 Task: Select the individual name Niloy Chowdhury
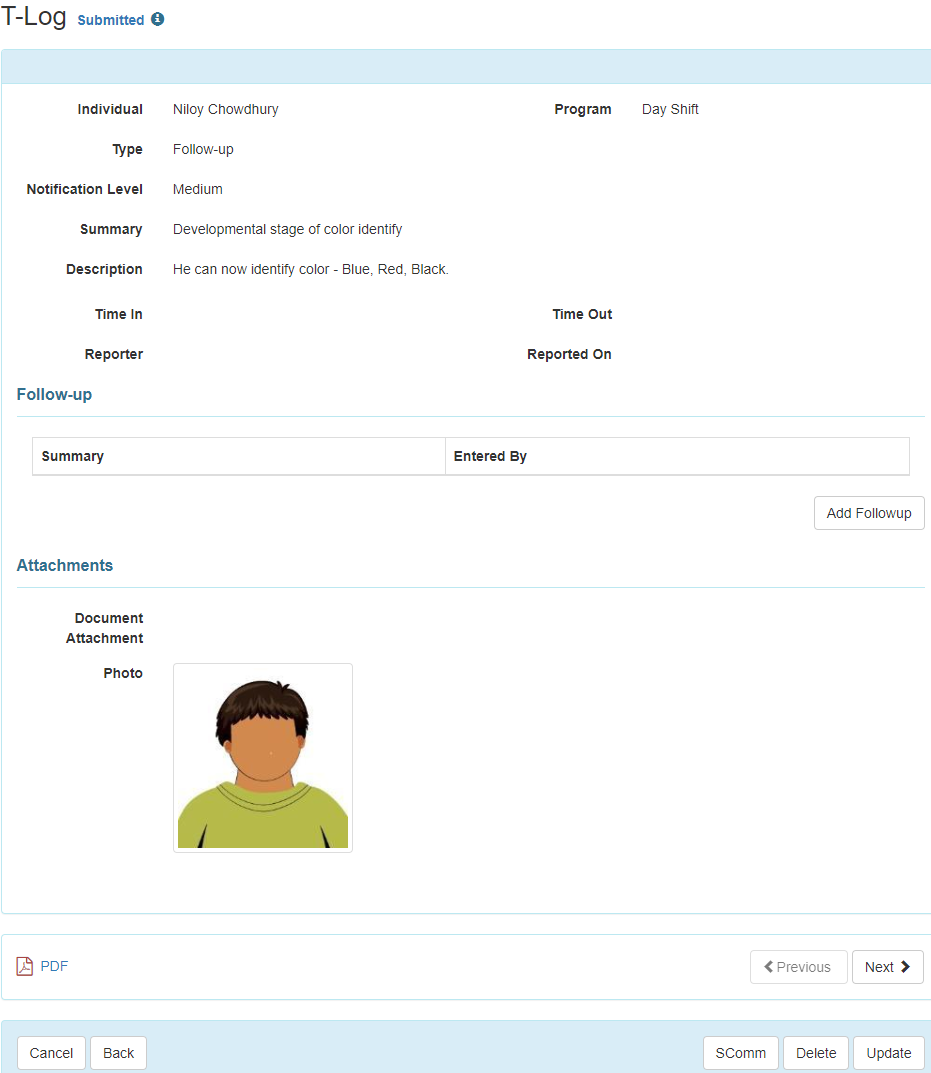click(x=225, y=109)
